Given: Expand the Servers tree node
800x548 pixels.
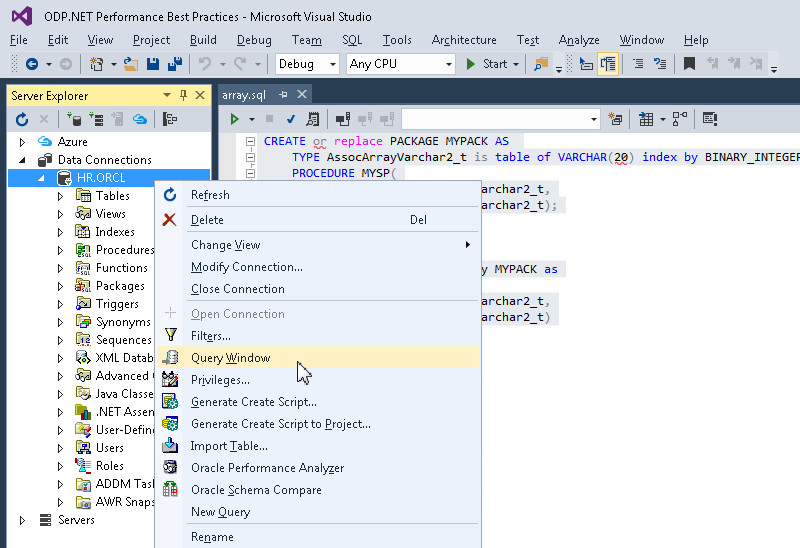Looking at the screenshot, I should [23, 520].
